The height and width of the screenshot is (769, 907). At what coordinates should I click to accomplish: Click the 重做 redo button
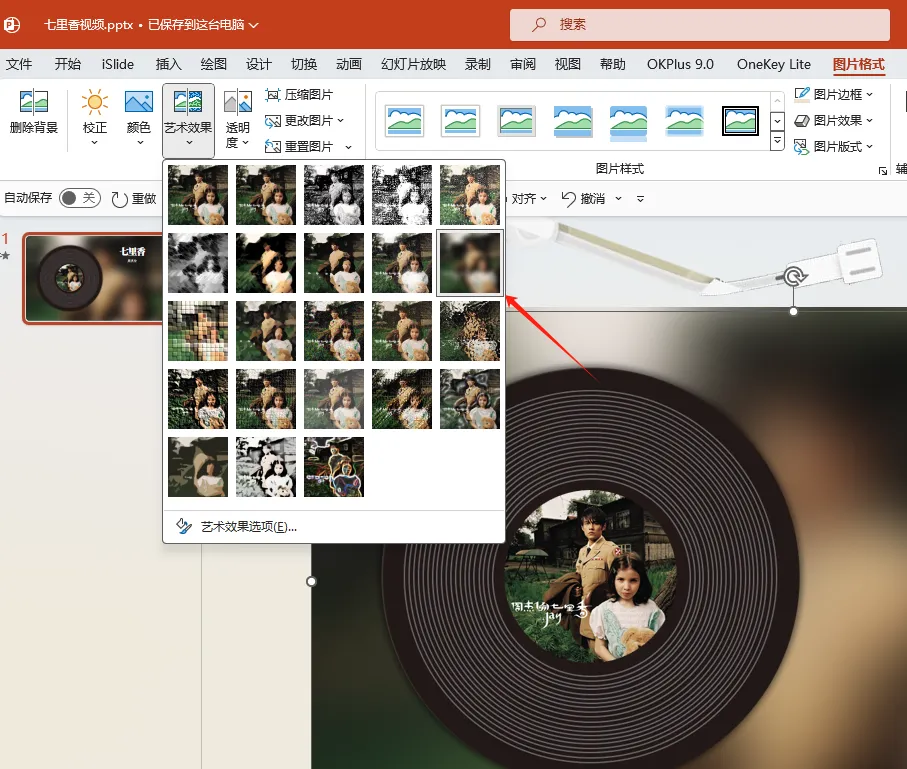(x=134, y=198)
